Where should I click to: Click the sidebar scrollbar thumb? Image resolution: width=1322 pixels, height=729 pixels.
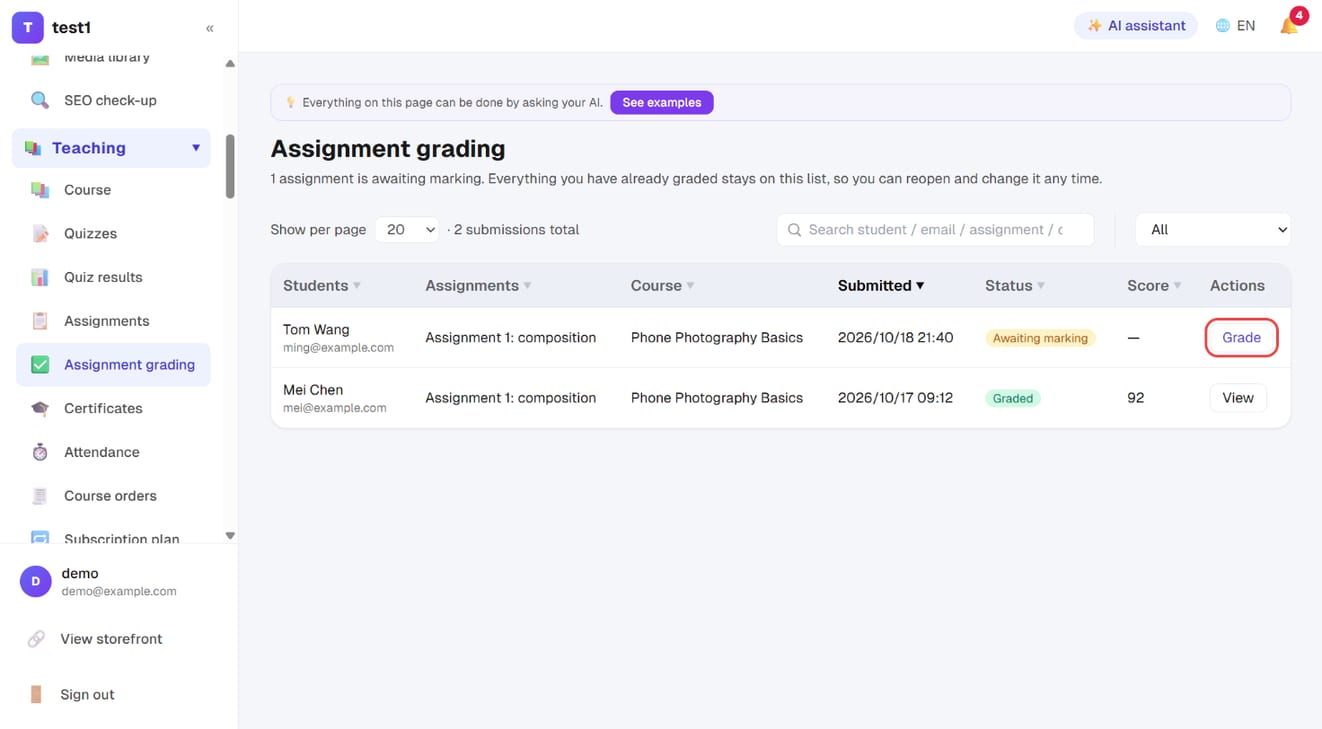tap(230, 167)
